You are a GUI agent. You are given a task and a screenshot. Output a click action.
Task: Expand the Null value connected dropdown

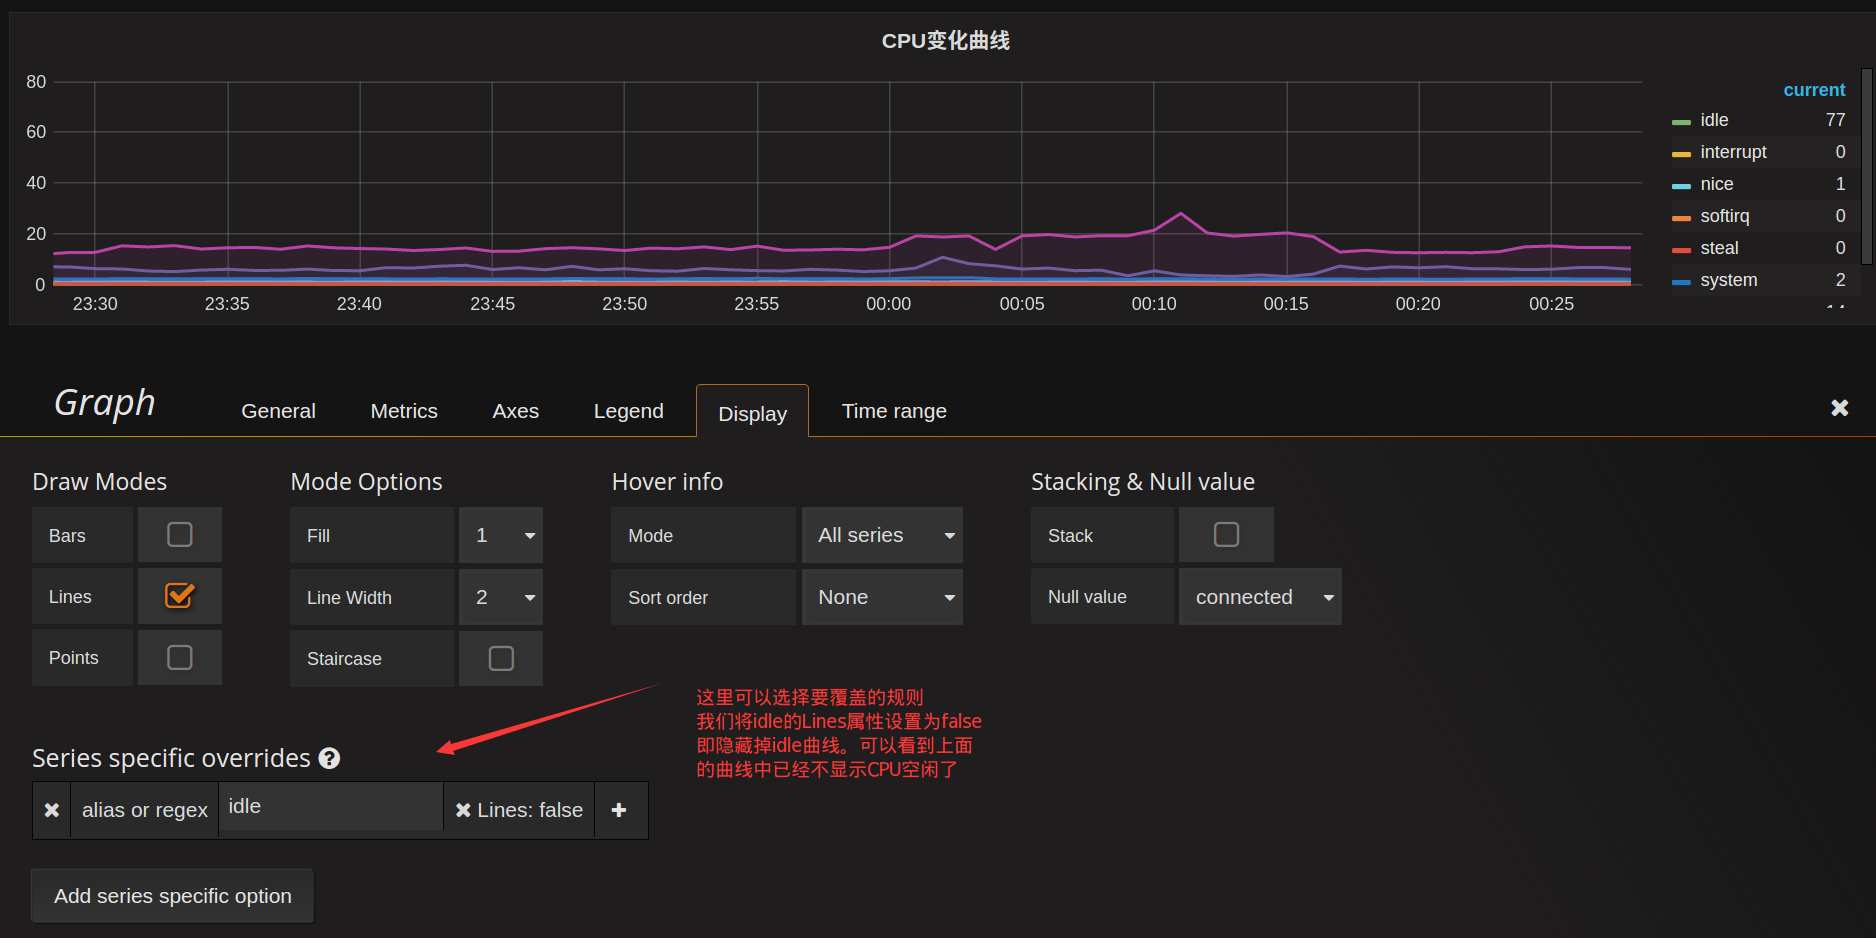click(x=1260, y=597)
